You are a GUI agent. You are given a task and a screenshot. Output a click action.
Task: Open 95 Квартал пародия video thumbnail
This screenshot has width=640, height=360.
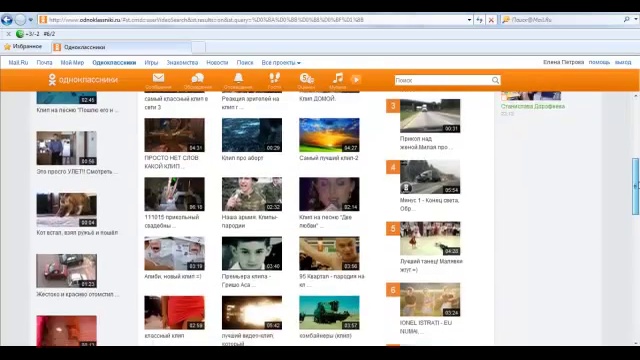coord(329,253)
